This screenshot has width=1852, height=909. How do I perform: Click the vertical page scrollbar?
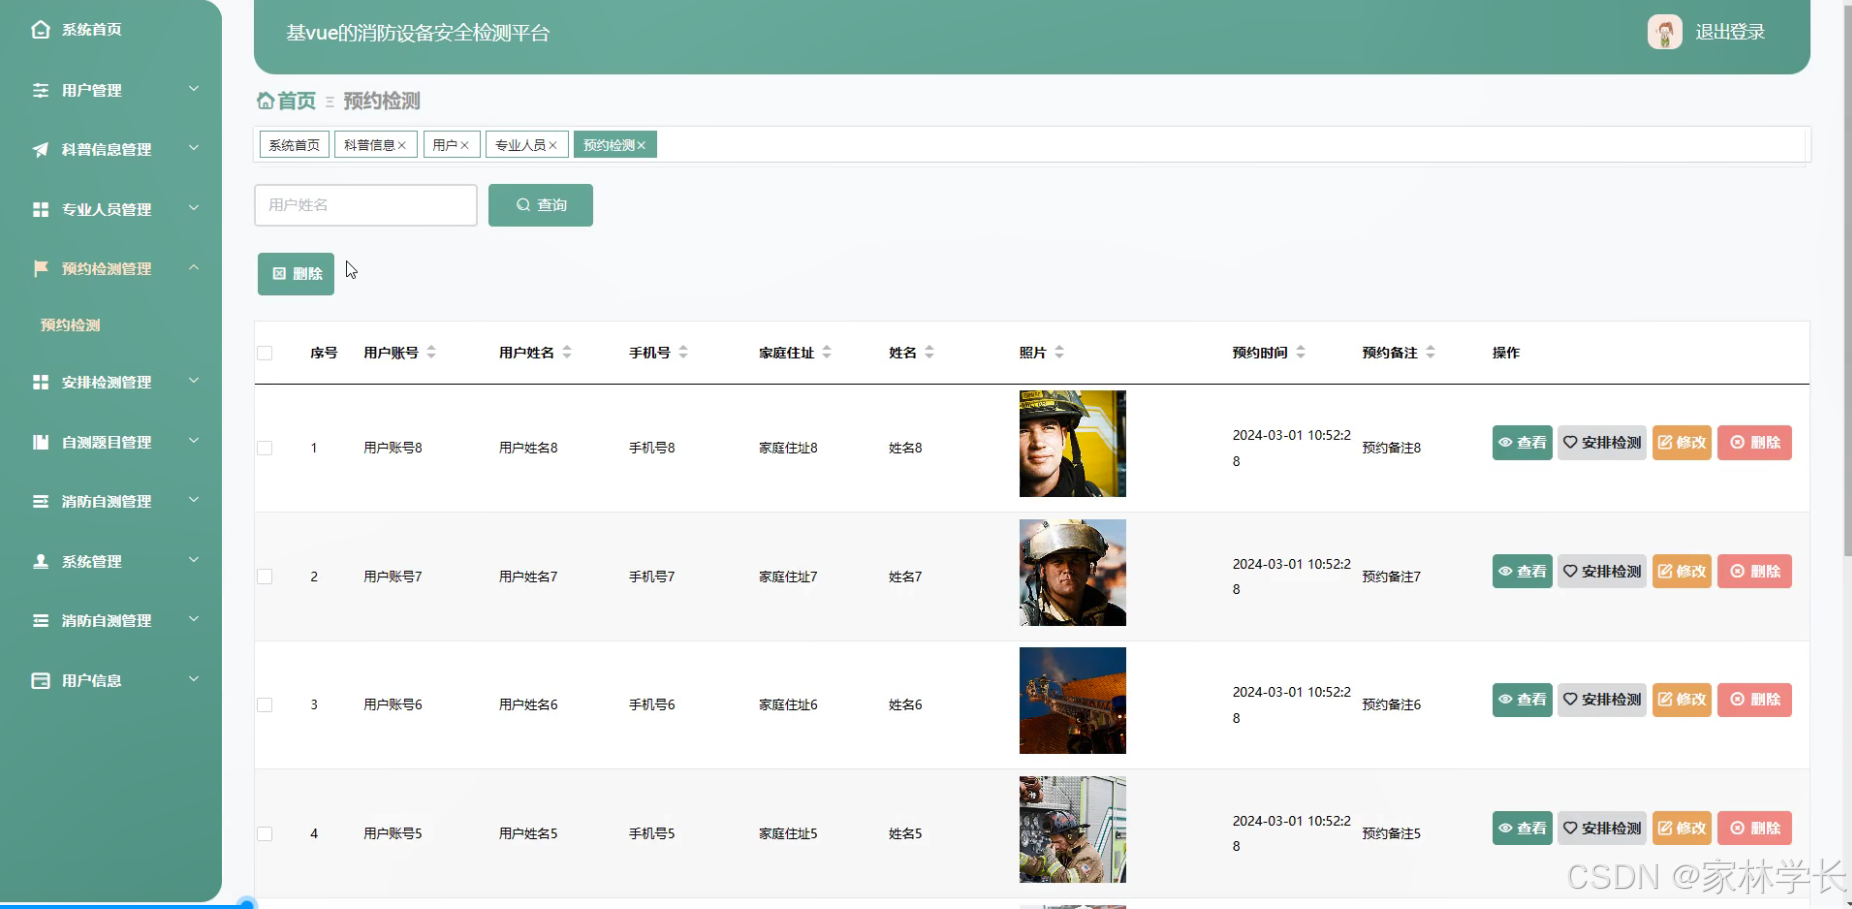(x=1846, y=280)
